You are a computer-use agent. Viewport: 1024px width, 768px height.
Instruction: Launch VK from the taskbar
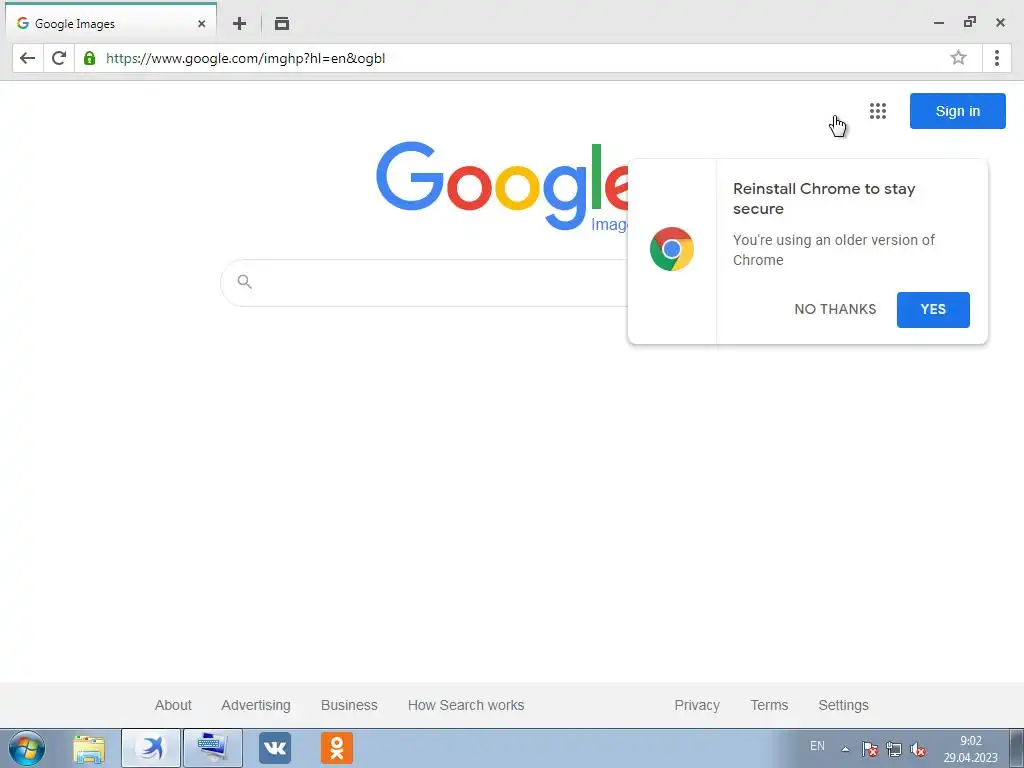[275, 748]
